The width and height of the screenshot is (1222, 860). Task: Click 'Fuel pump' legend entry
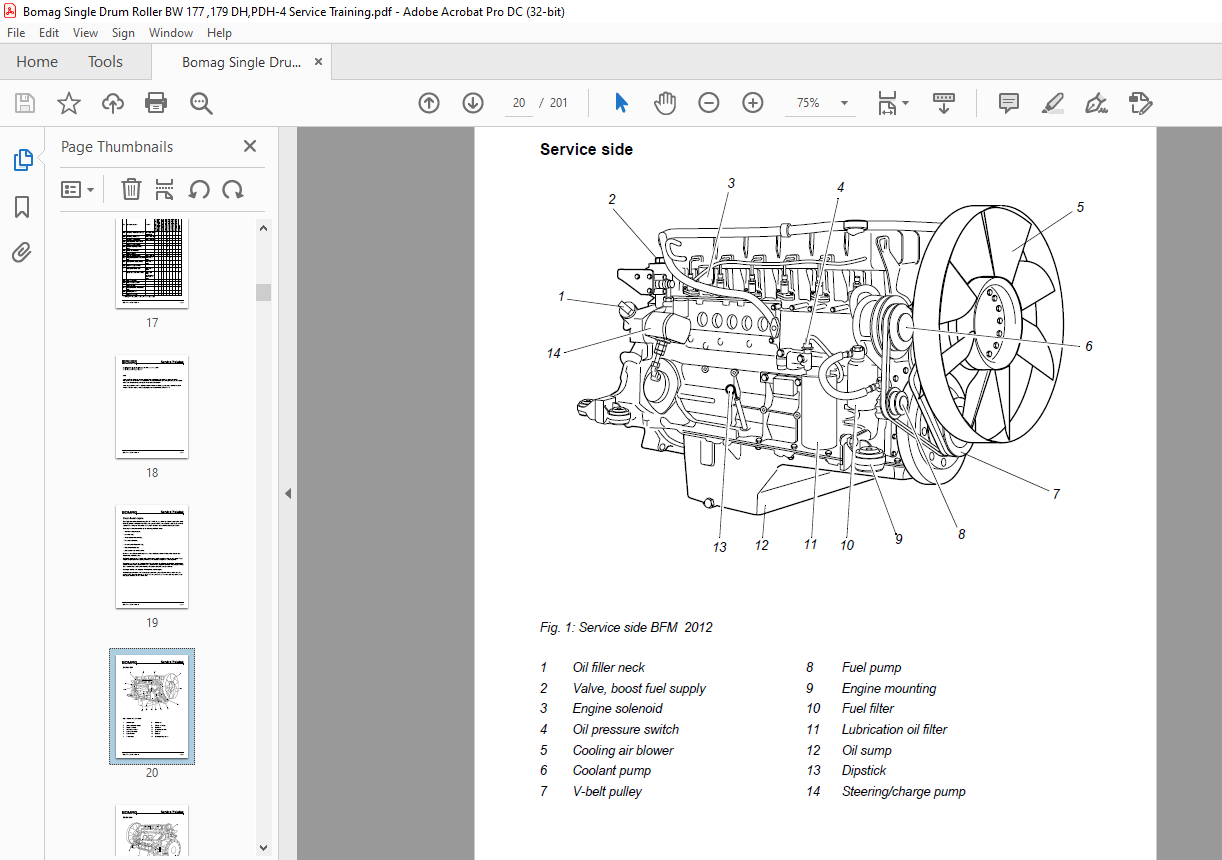(871, 667)
